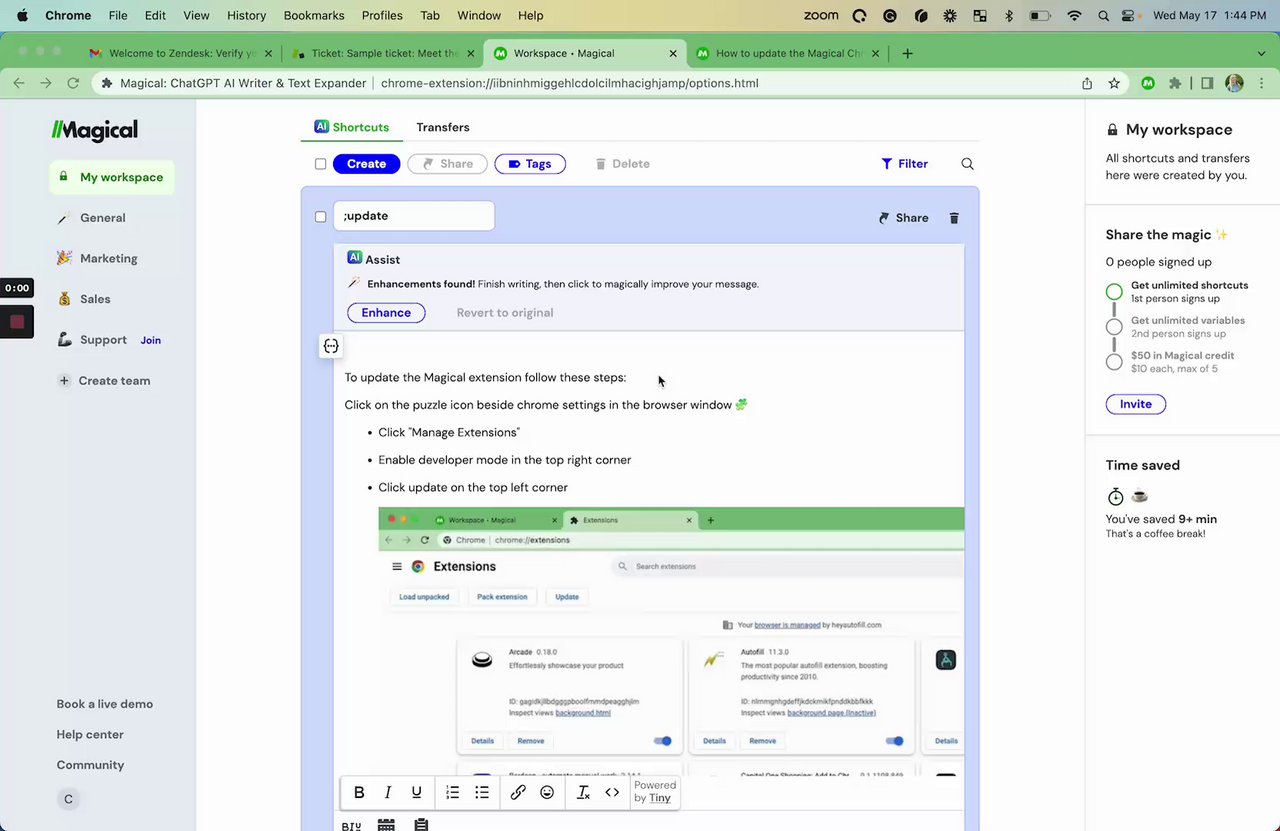Insert a bulleted list

pos(482,792)
